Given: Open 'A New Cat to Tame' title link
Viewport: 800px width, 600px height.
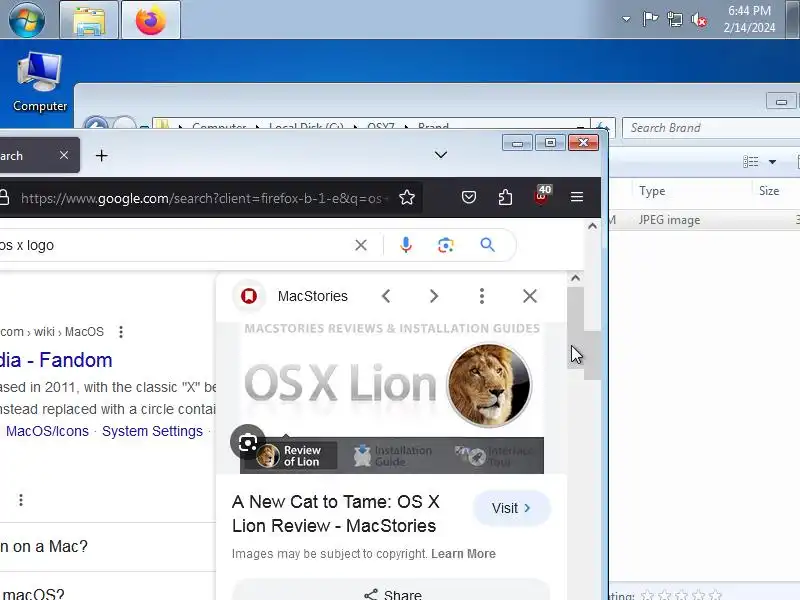Looking at the screenshot, I should (x=336, y=514).
